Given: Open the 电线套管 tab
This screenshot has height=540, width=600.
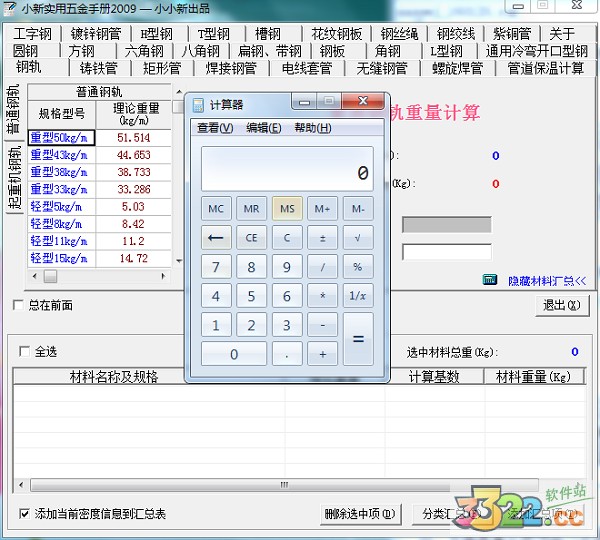Looking at the screenshot, I should (307, 68).
